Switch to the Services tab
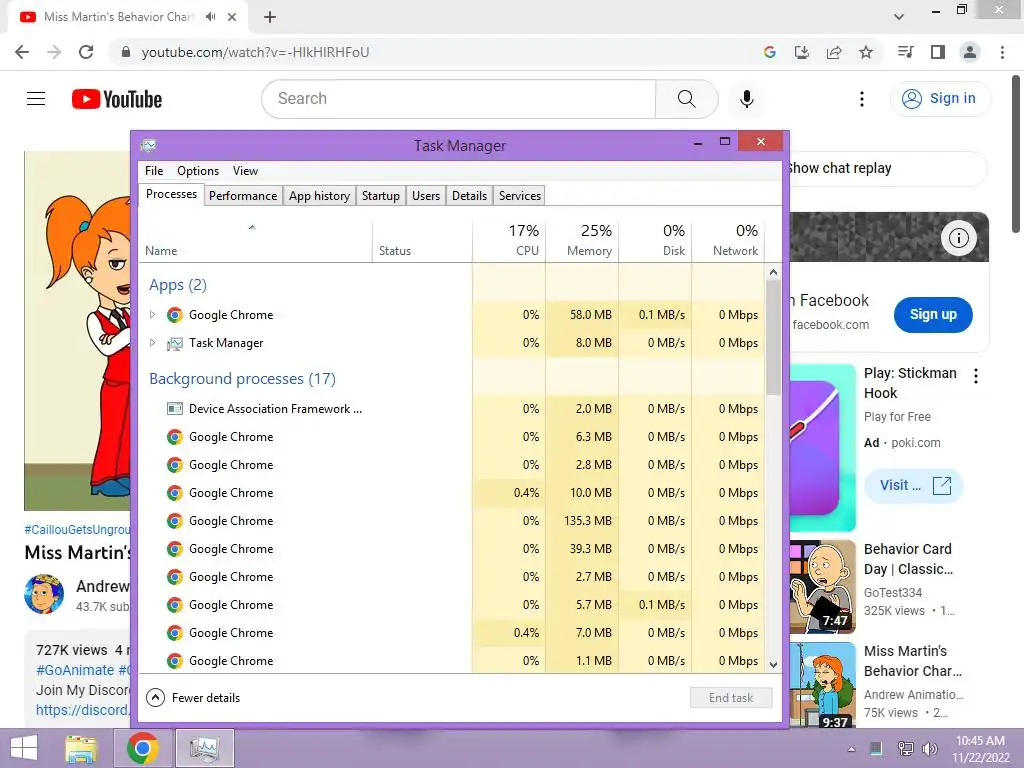1024x768 pixels. pos(520,196)
